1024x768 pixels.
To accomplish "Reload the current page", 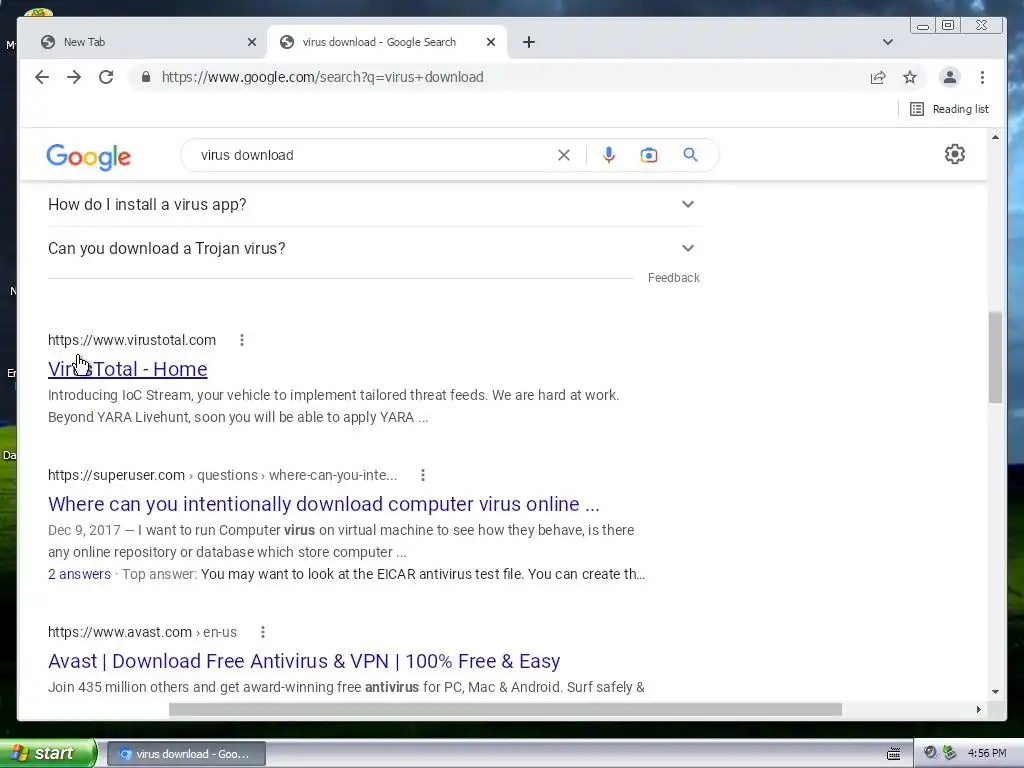I will click(106, 77).
